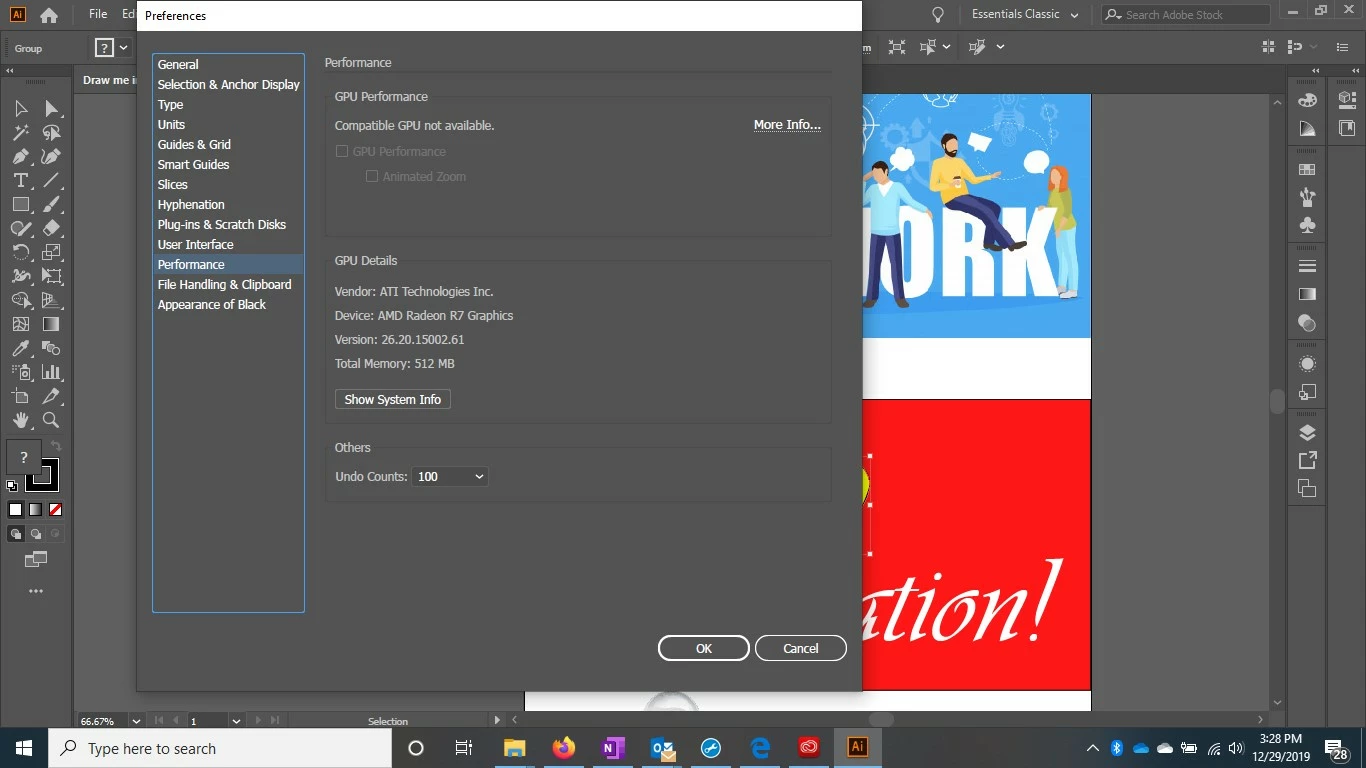
Task: Show hidden system tray icons
Action: (x=1092, y=748)
